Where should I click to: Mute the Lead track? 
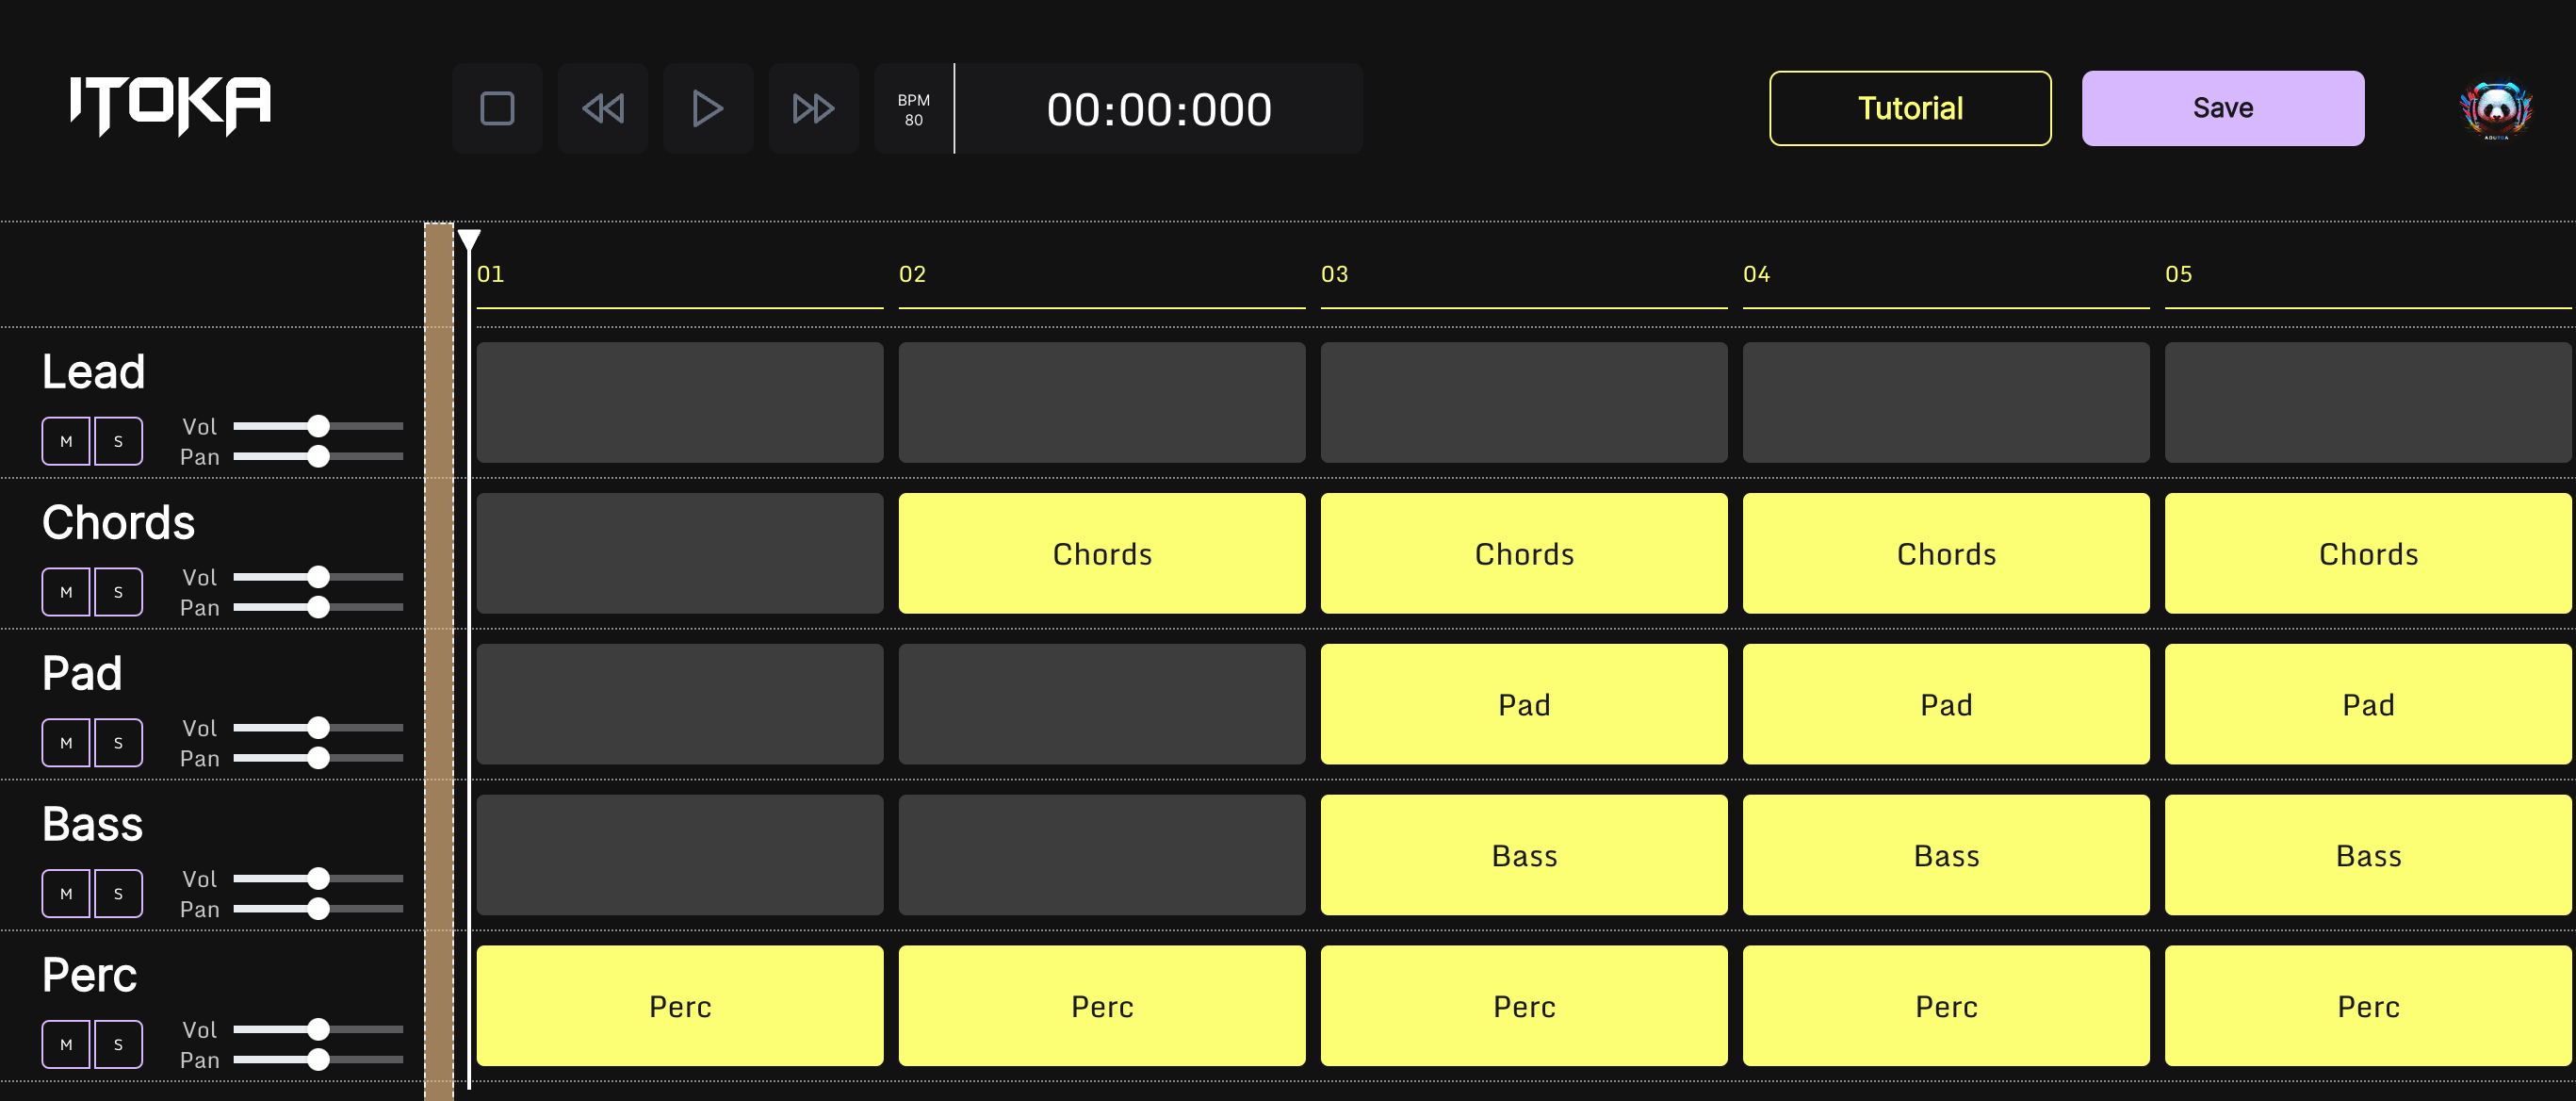pyautogui.click(x=66, y=441)
